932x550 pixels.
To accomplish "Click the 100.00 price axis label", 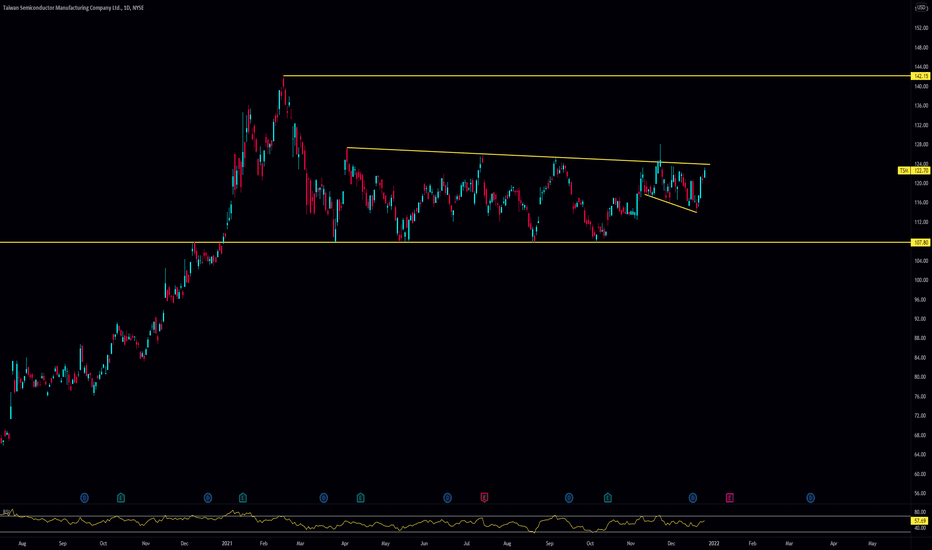I will point(921,280).
